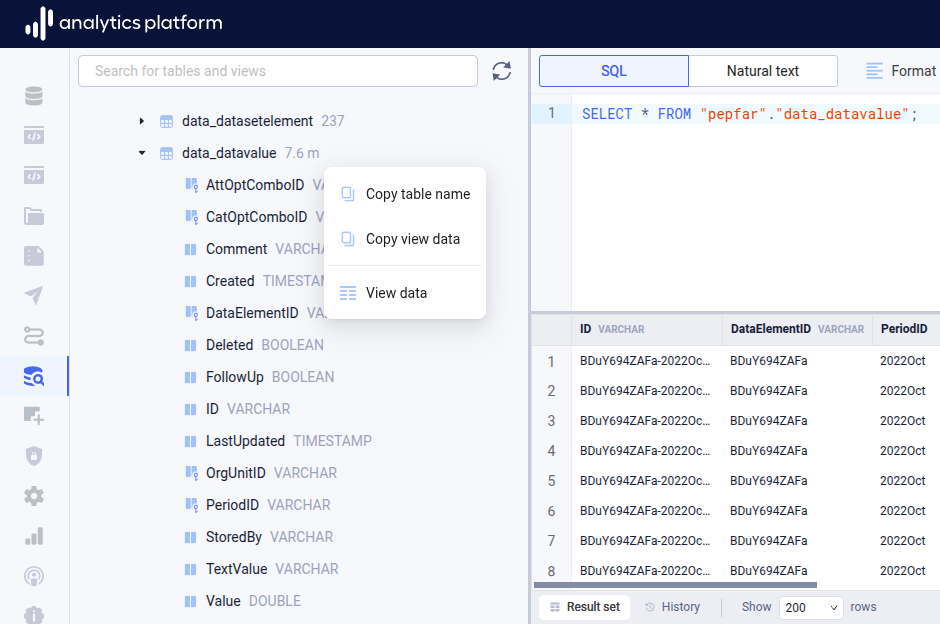Click the refresh icon beside the search bar
940x624 pixels.
click(502, 71)
